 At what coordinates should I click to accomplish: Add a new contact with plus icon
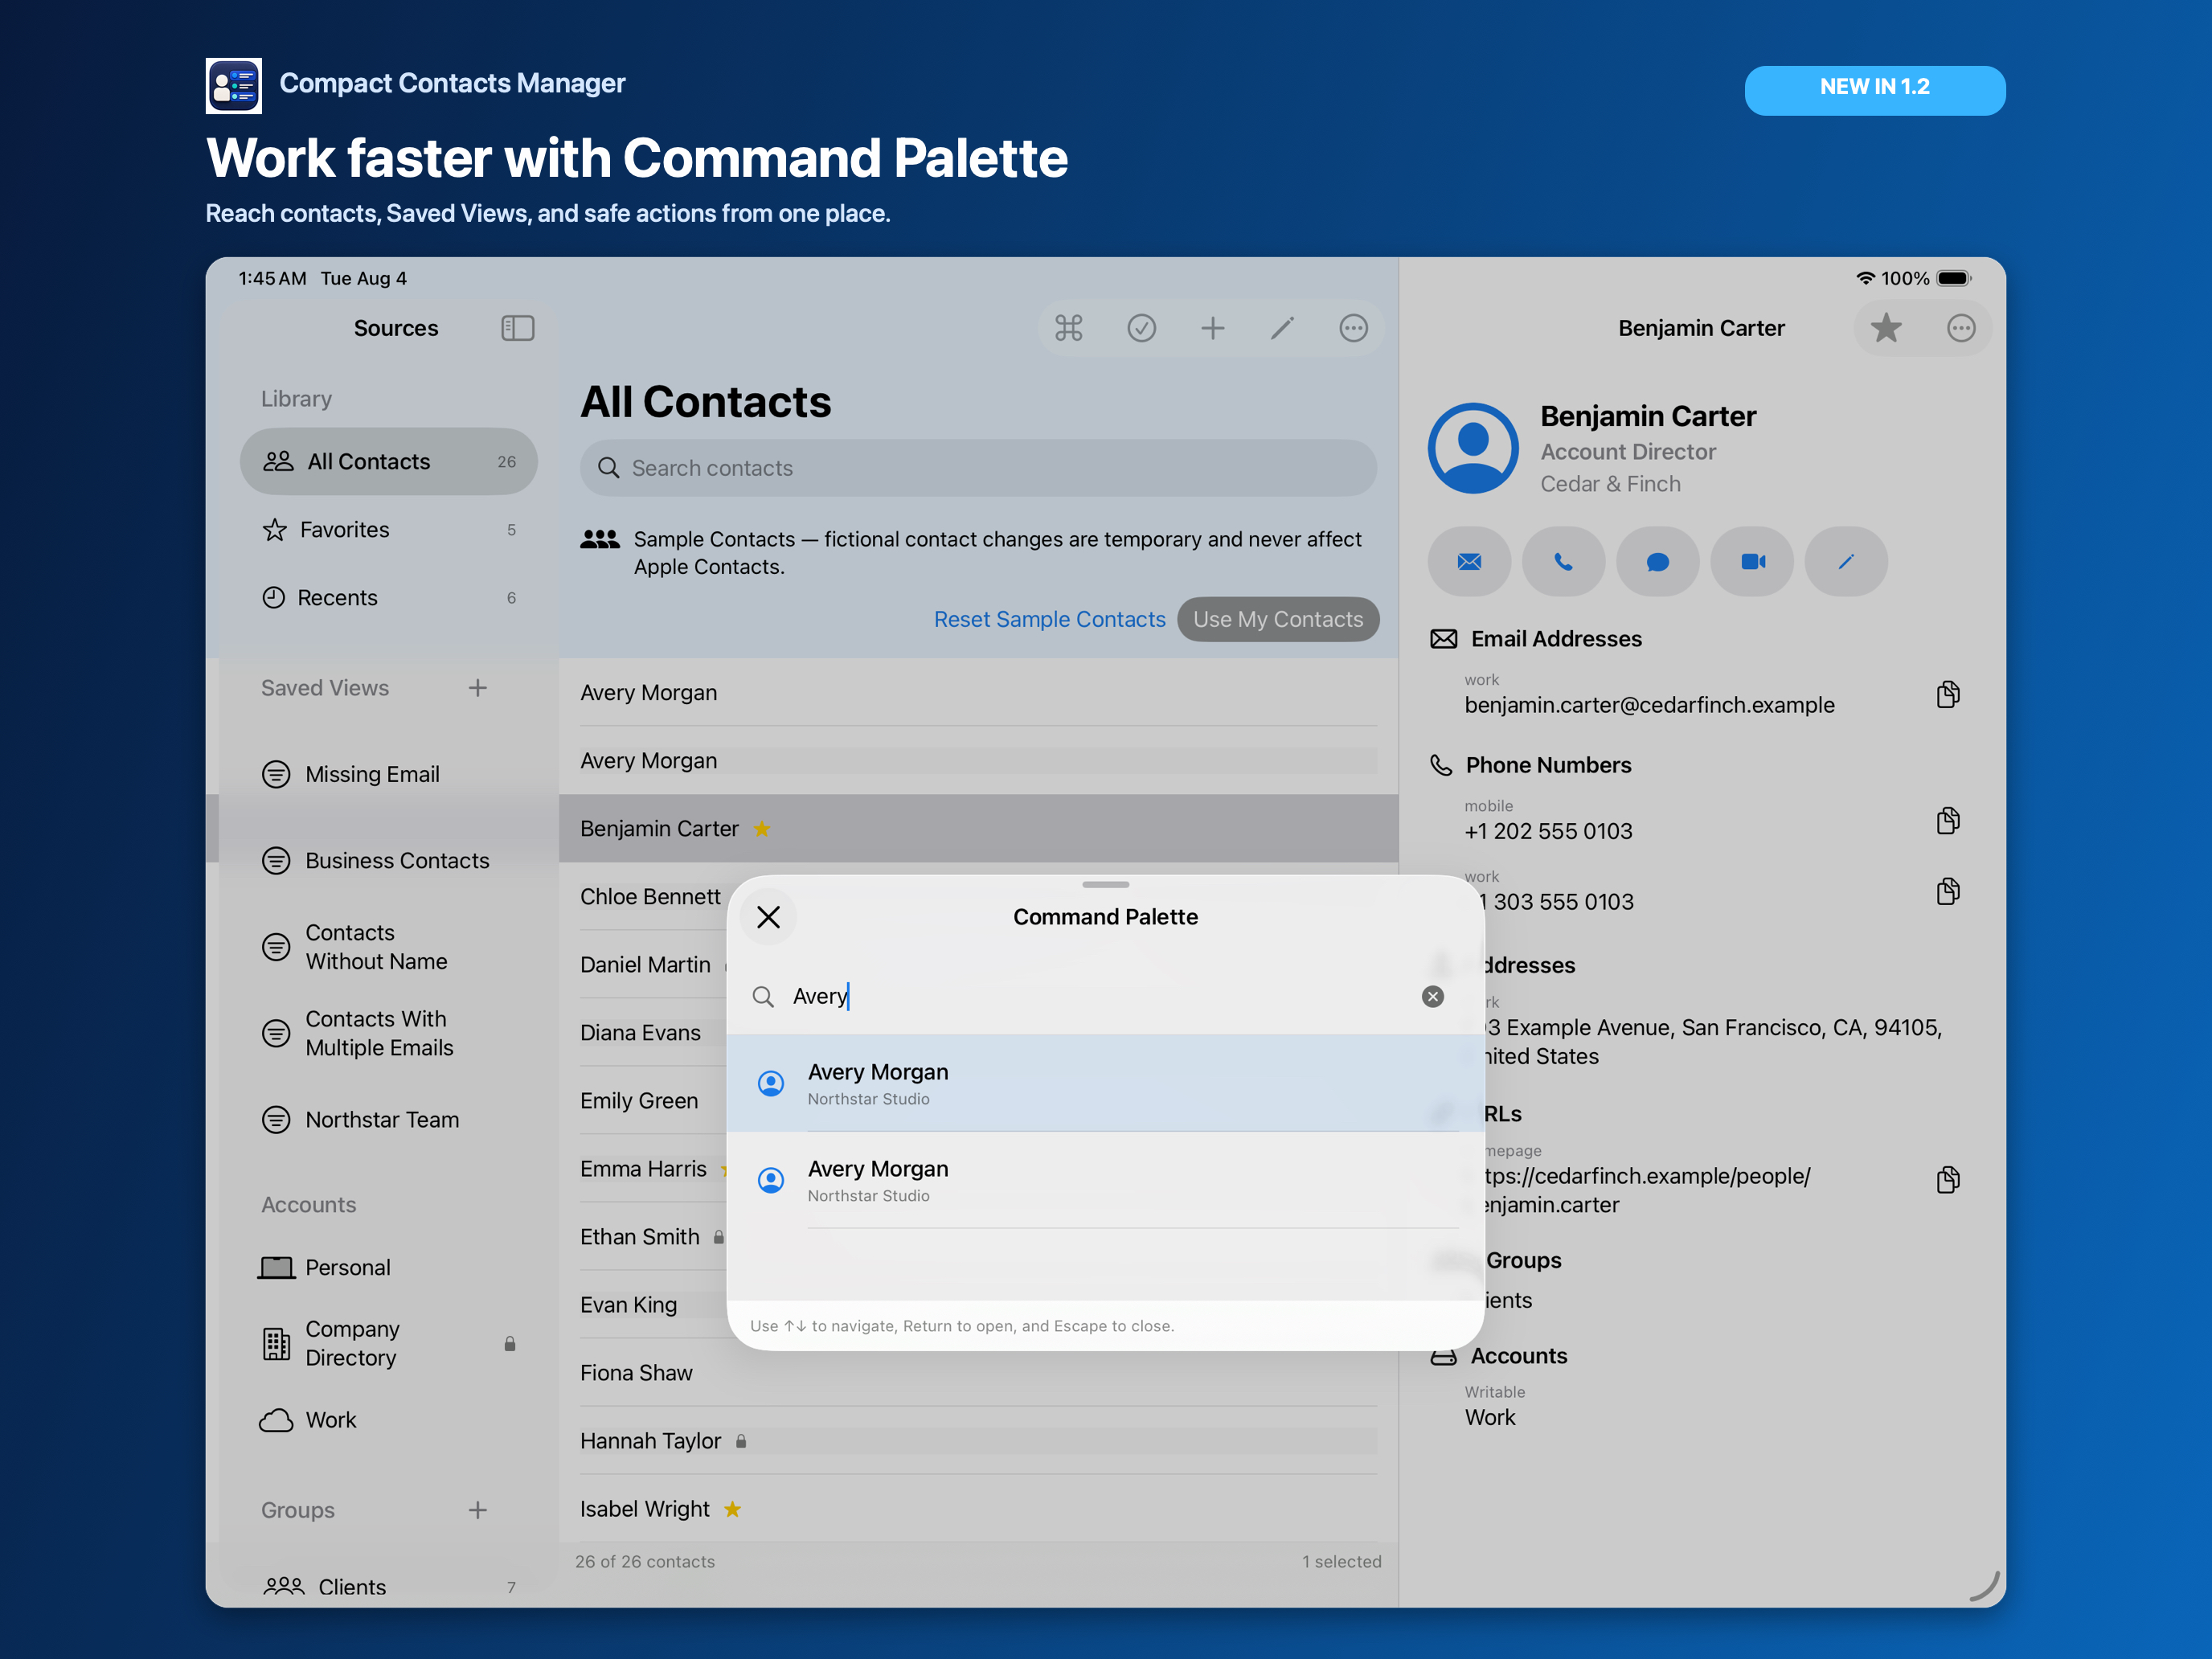tap(1212, 328)
